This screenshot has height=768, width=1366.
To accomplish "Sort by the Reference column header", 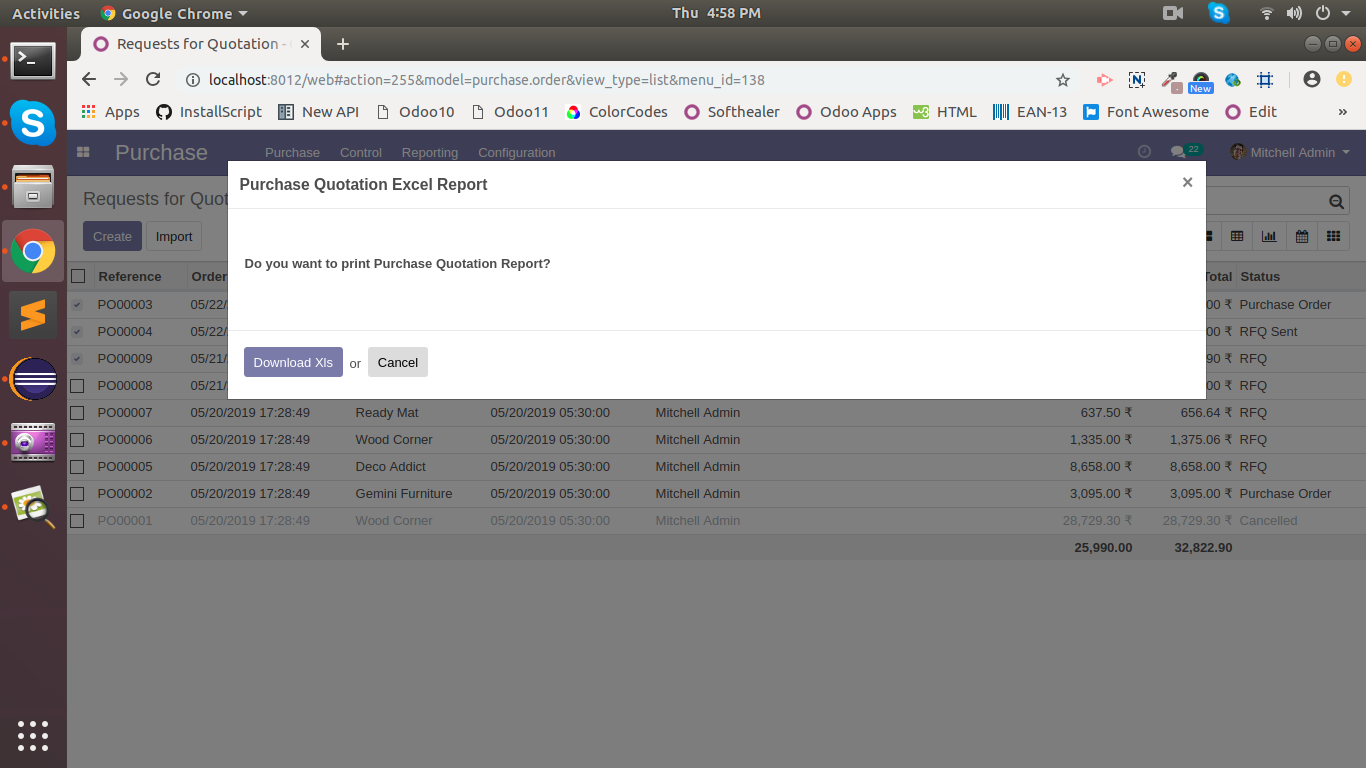I will tap(130, 276).
